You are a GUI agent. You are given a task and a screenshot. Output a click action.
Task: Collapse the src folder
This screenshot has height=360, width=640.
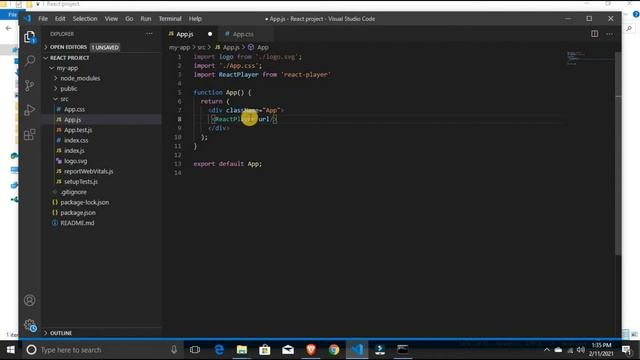(x=64, y=99)
